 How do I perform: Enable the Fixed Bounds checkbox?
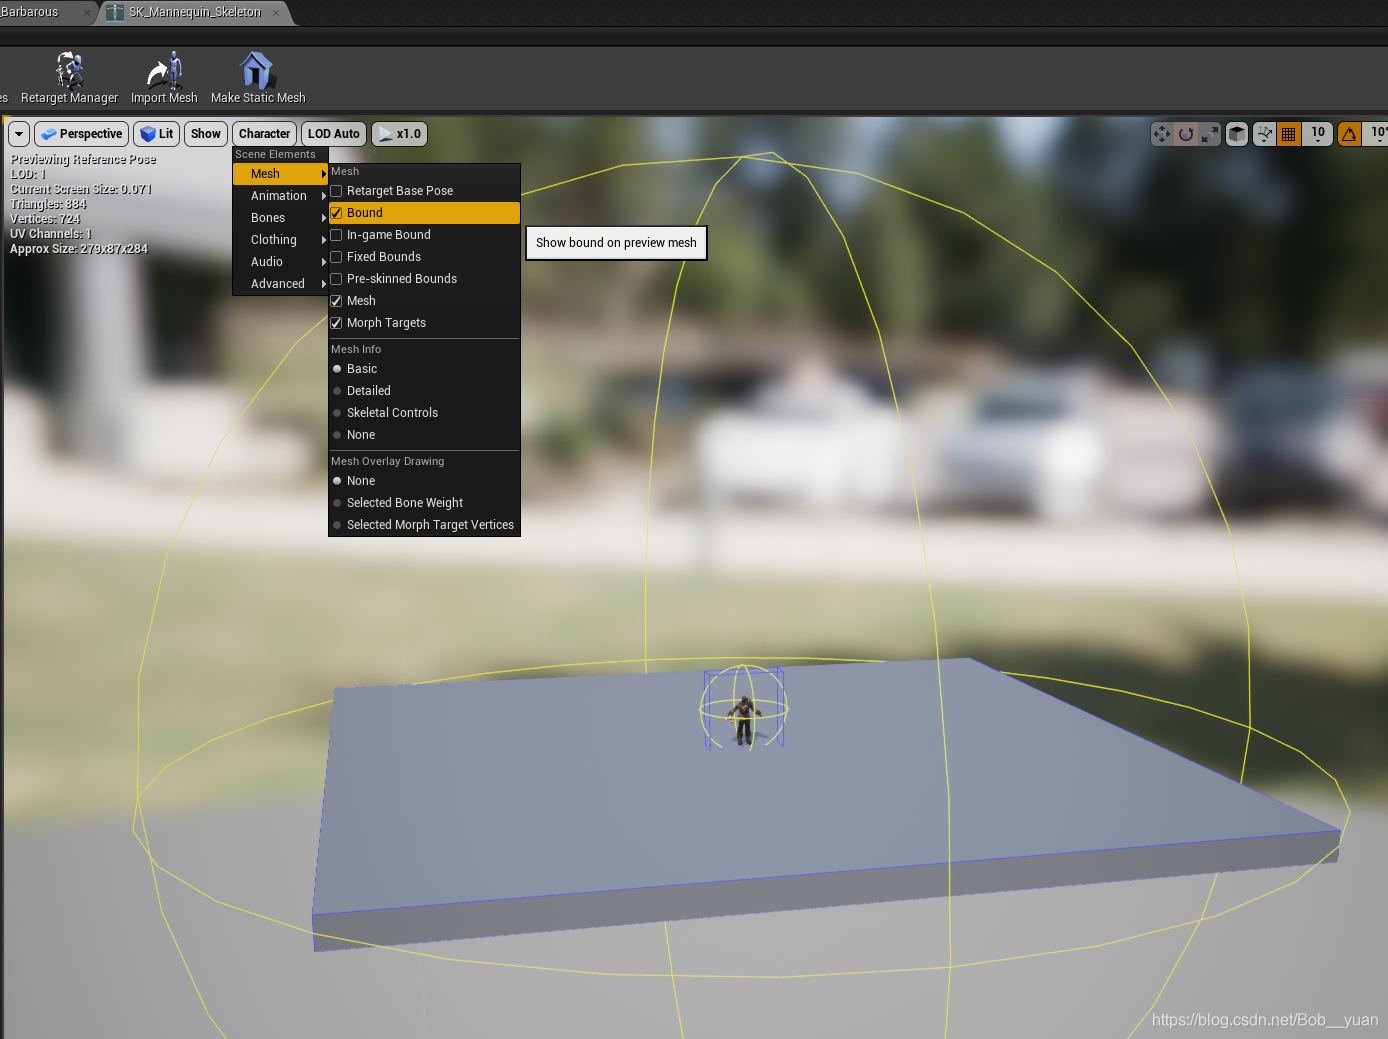point(337,257)
